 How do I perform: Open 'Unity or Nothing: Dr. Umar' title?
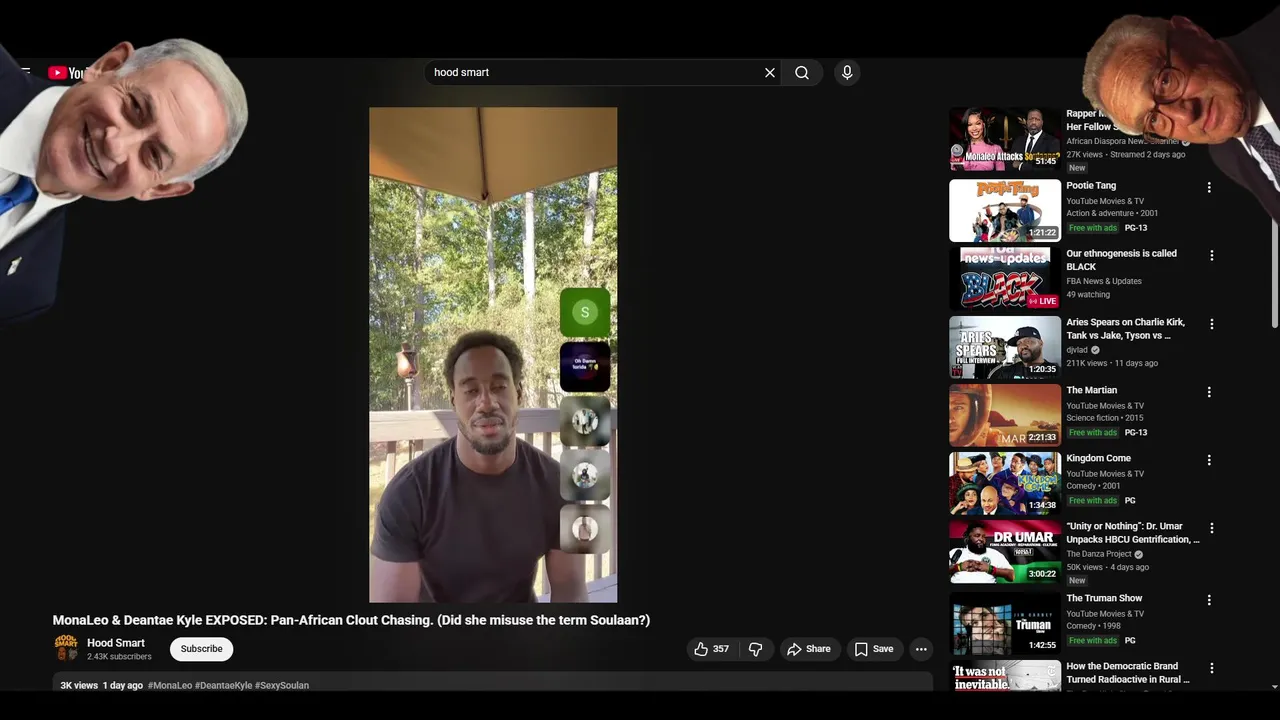coord(1133,533)
